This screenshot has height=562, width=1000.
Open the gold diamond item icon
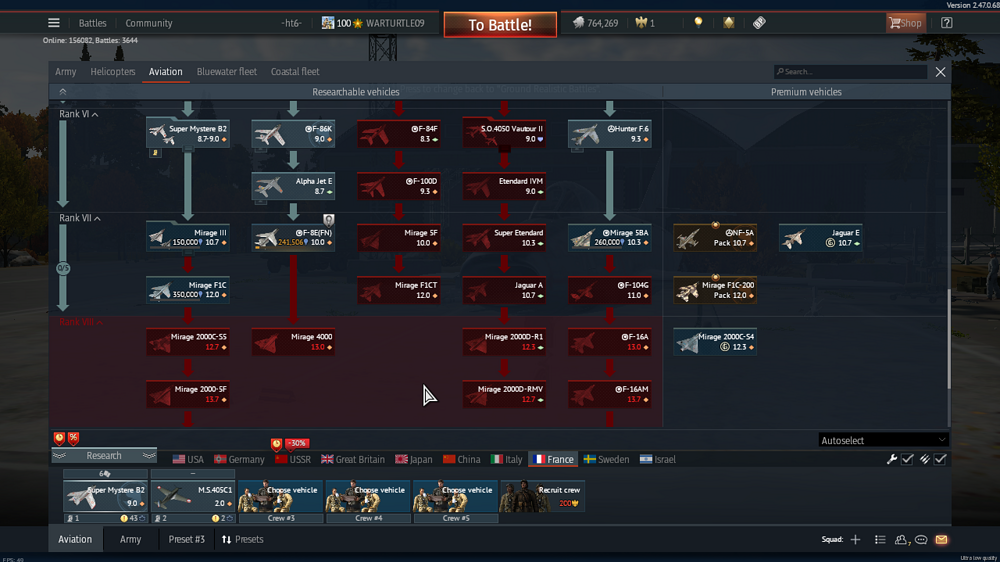[728, 23]
